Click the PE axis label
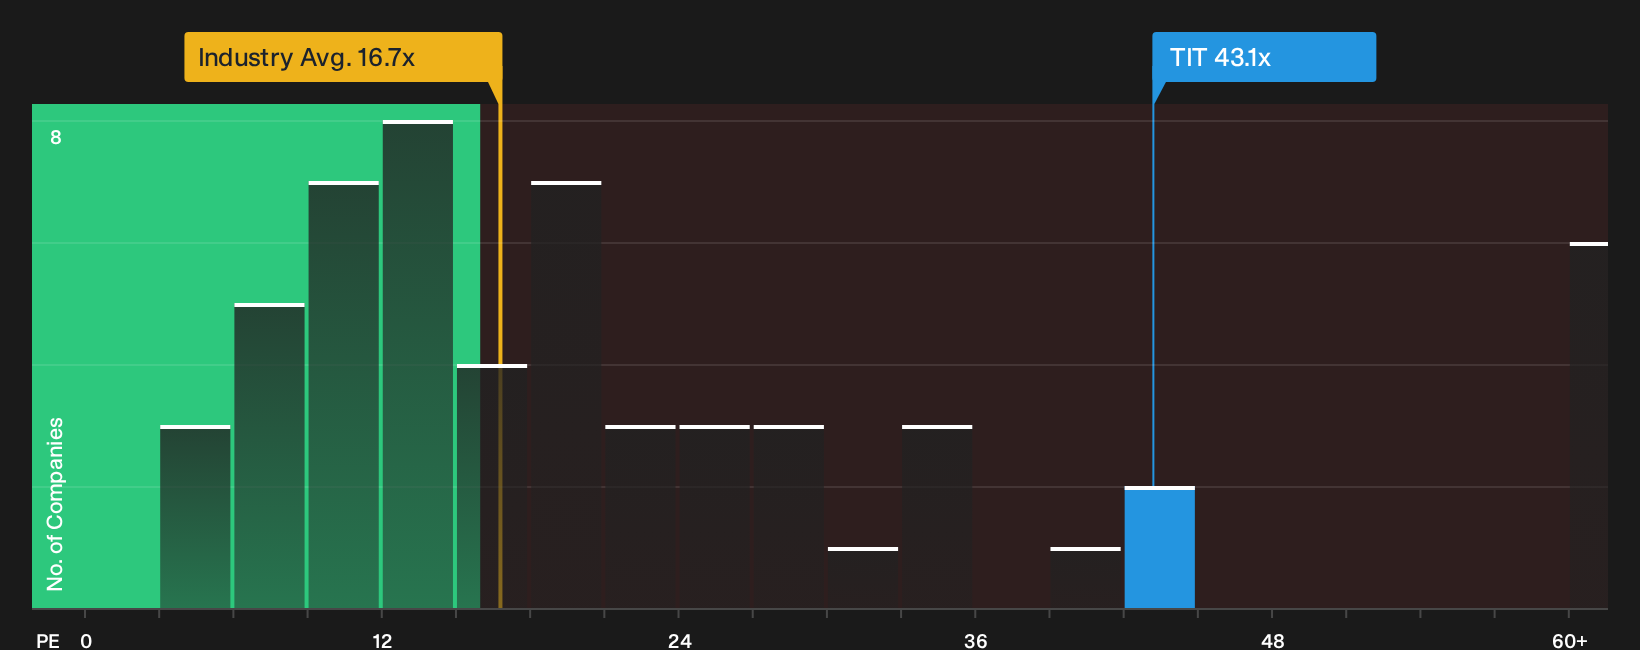Screen dimensions: 1640x650 (x=48, y=641)
